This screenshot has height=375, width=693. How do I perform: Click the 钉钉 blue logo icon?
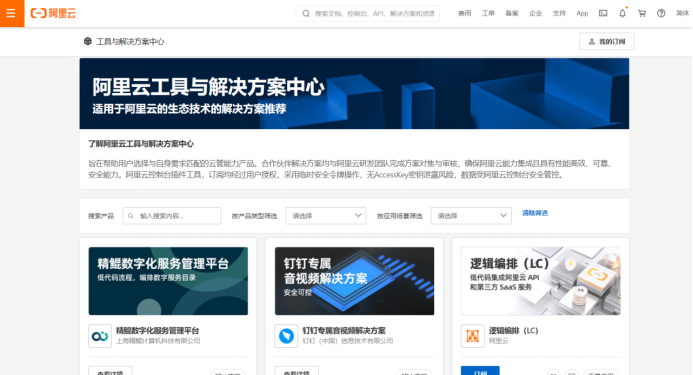click(x=286, y=336)
